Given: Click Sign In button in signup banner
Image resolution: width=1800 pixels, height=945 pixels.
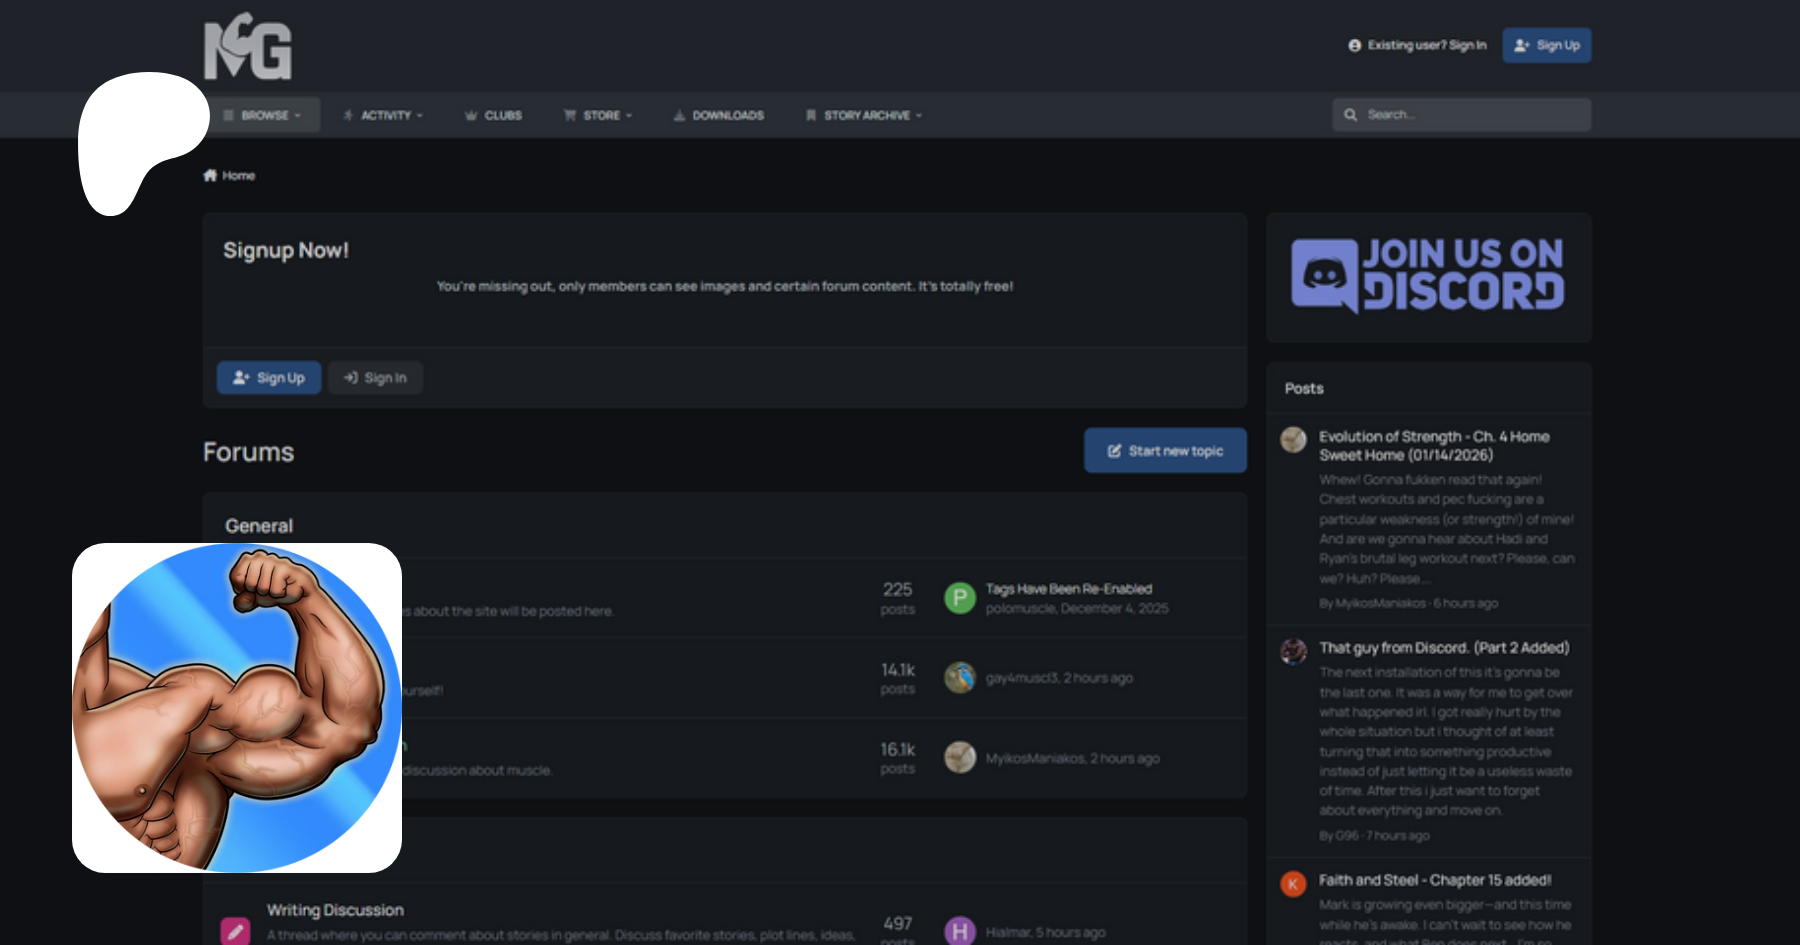Looking at the screenshot, I should click(375, 378).
